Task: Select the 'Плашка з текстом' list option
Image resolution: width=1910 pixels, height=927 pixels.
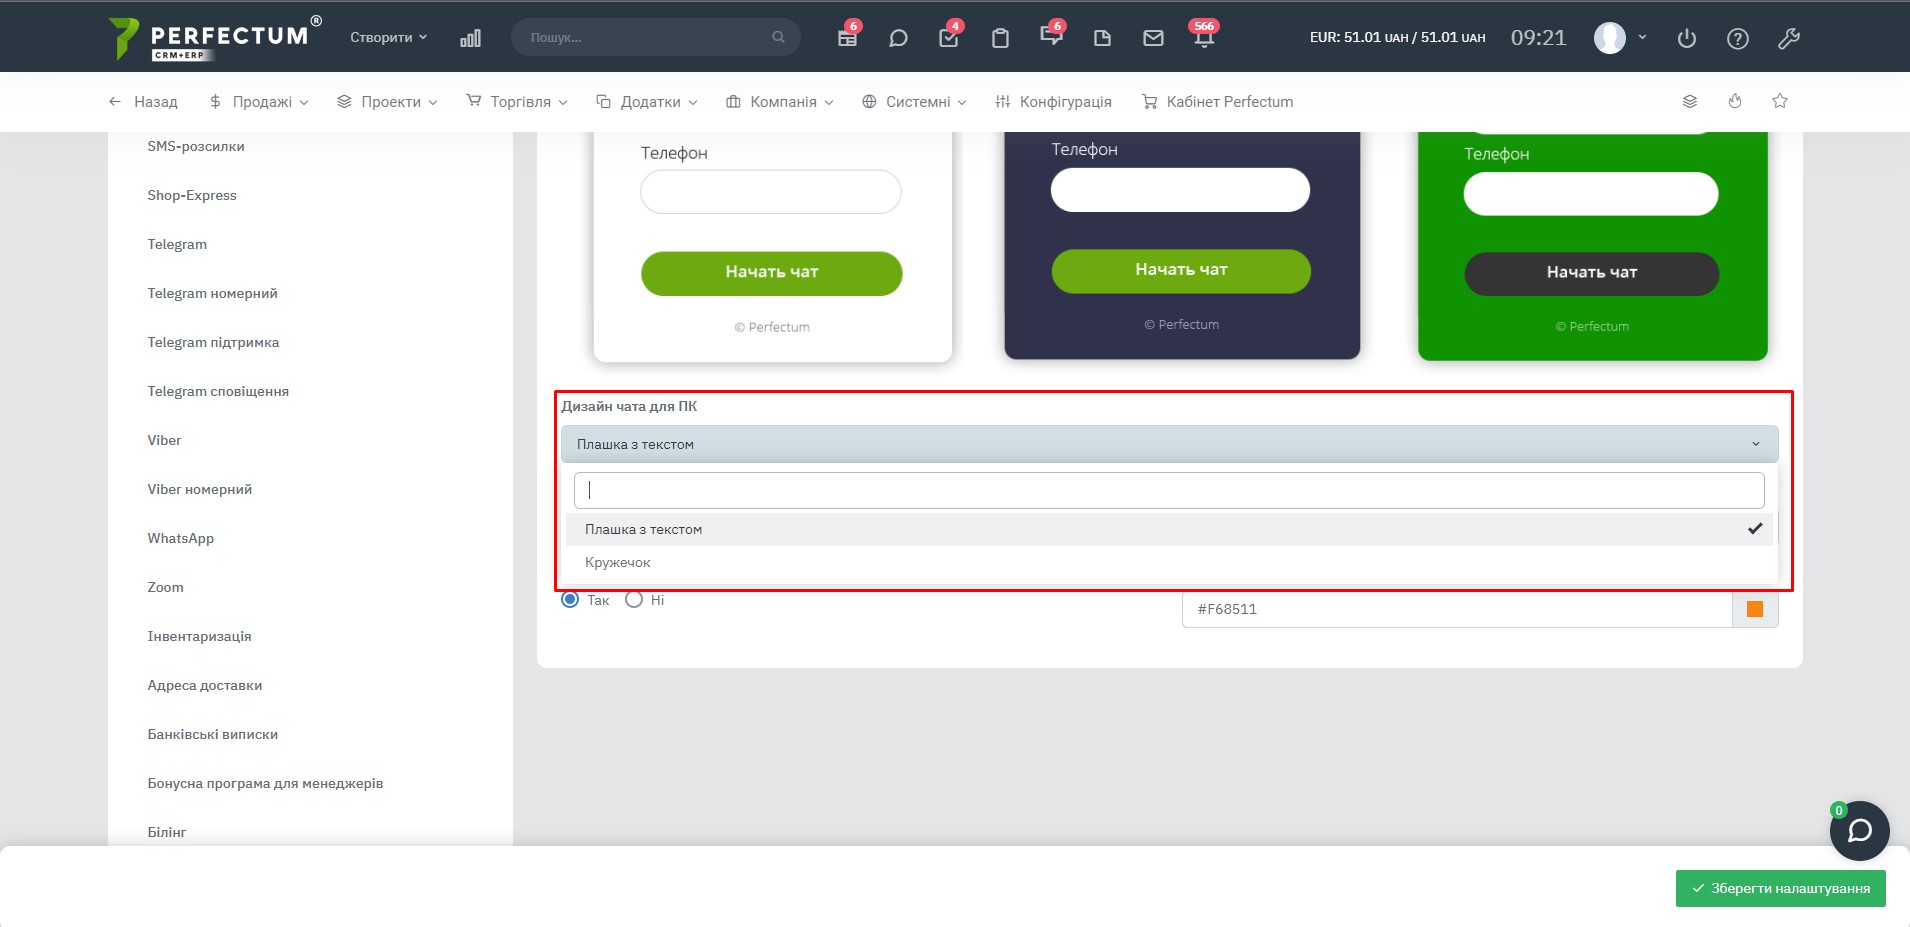Action: (x=644, y=530)
